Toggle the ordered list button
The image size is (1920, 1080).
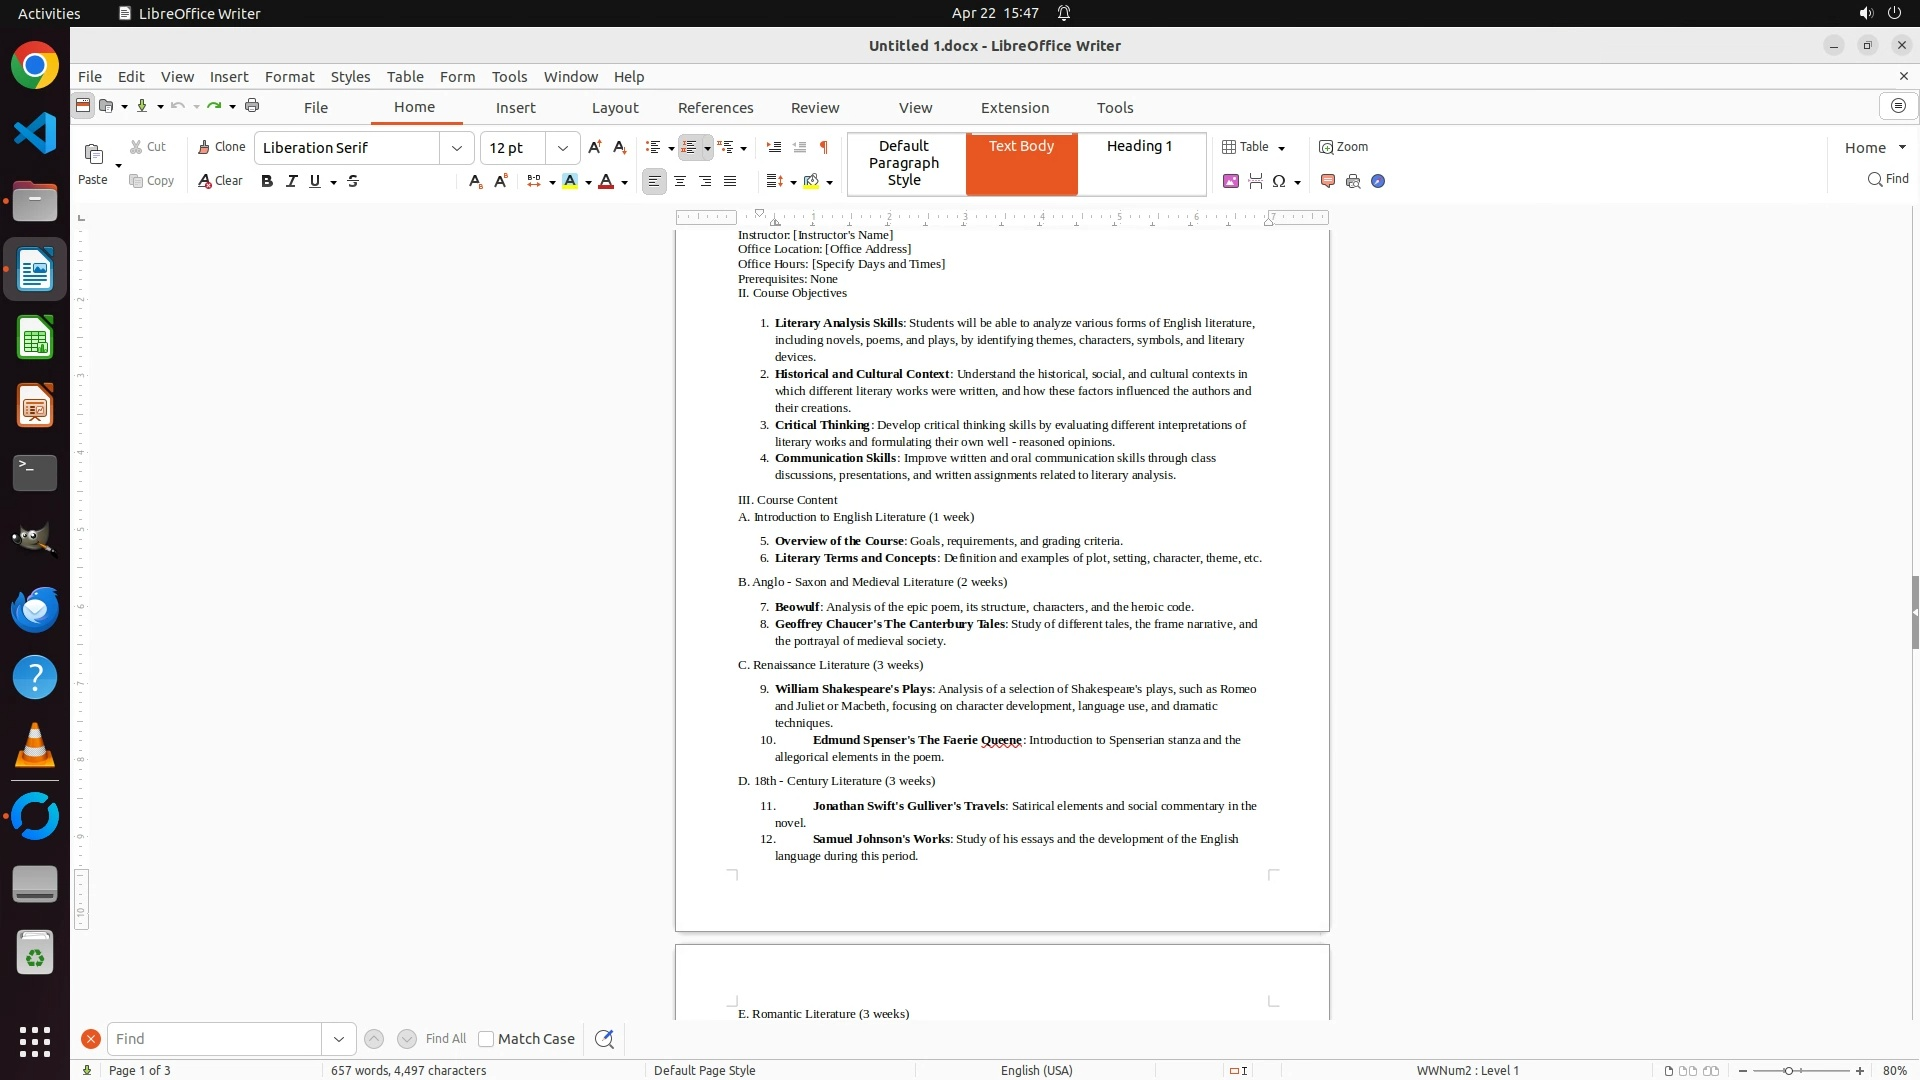coord(689,147)
